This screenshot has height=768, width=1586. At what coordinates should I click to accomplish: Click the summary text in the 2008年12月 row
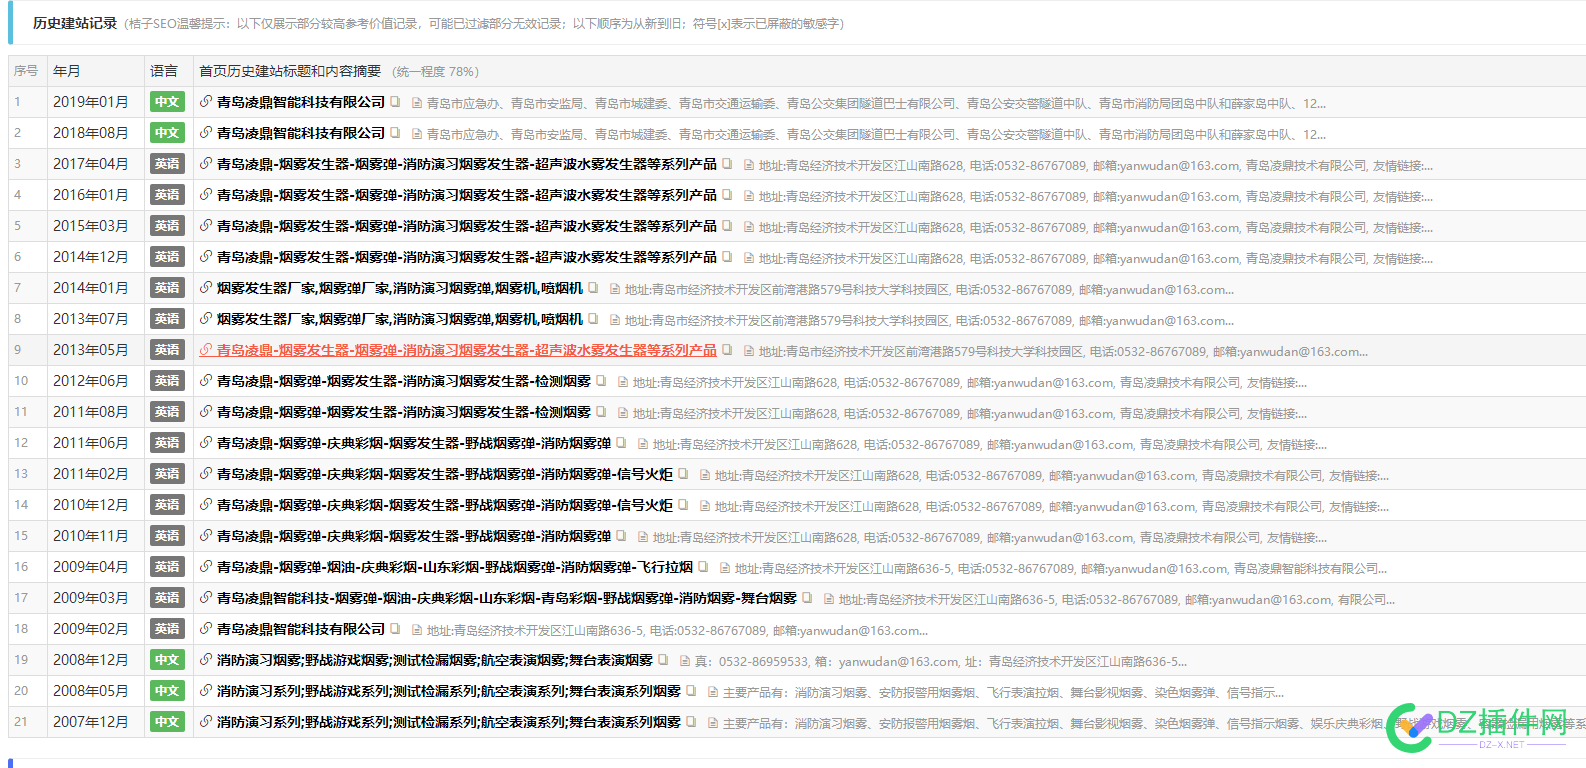click(941, 662)
